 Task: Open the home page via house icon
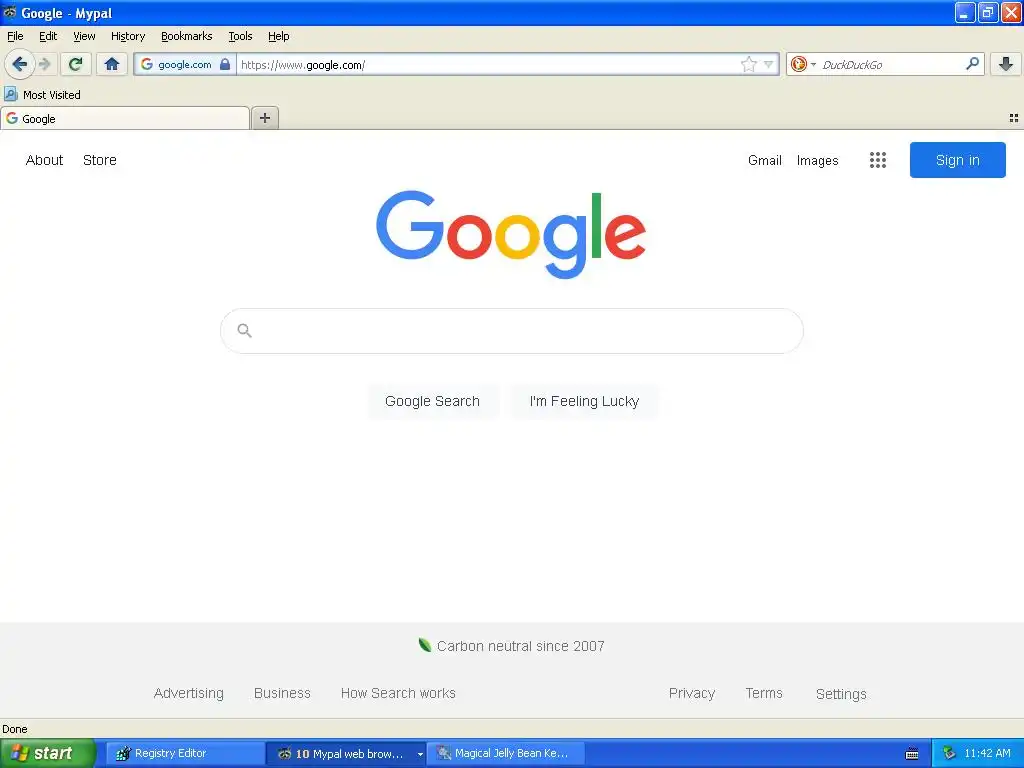[112, 64]
